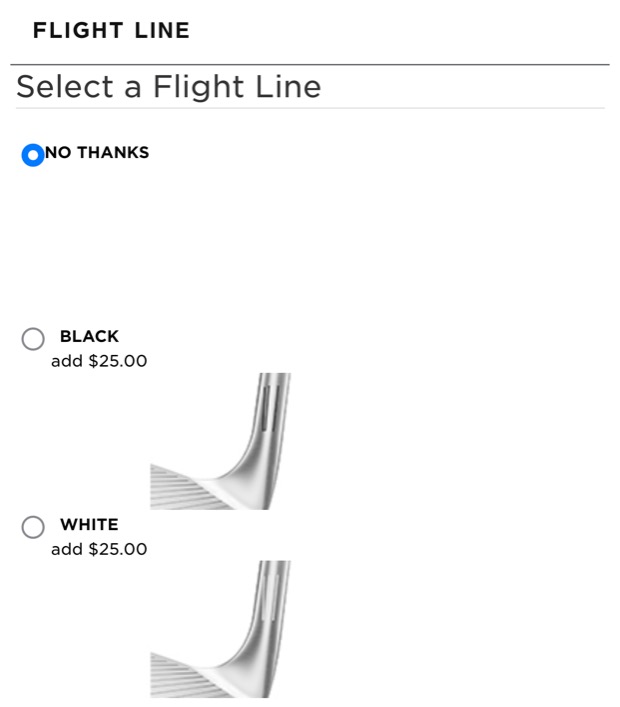
Task: Click the "BLACK" option label text
Action: 89,337
